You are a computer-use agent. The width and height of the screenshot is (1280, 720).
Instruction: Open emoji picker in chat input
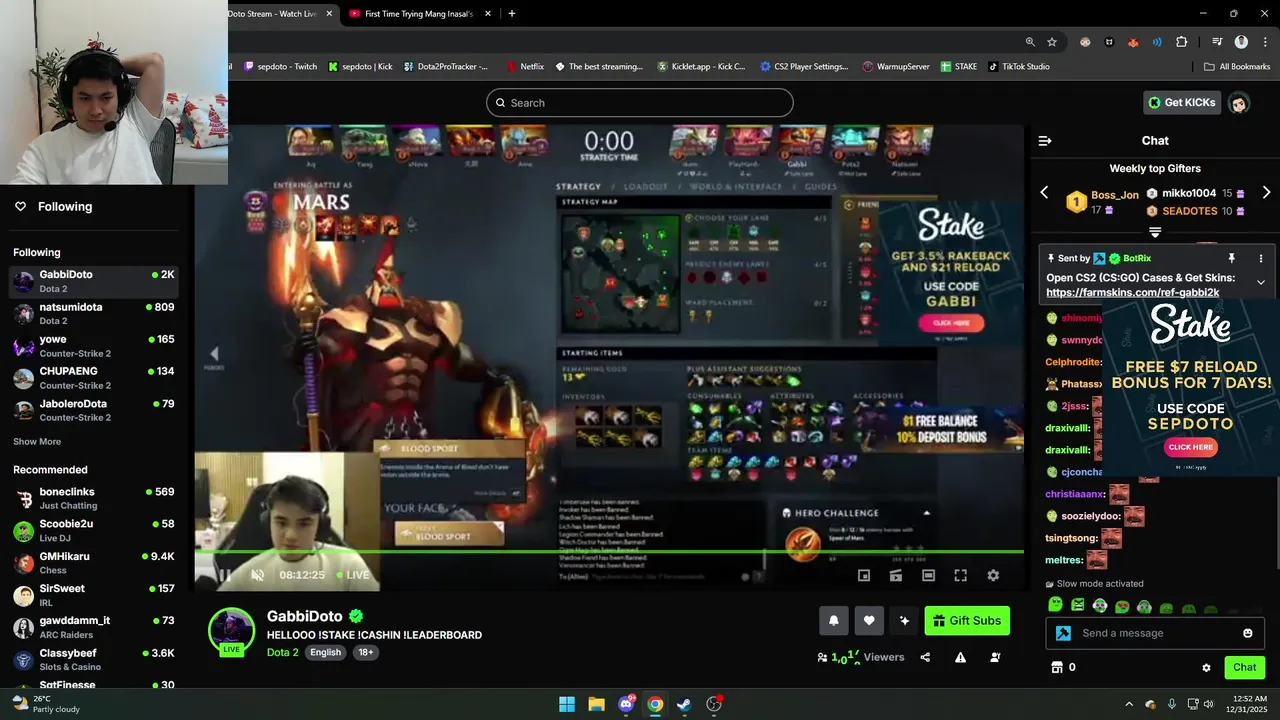tap(1247, 633)
